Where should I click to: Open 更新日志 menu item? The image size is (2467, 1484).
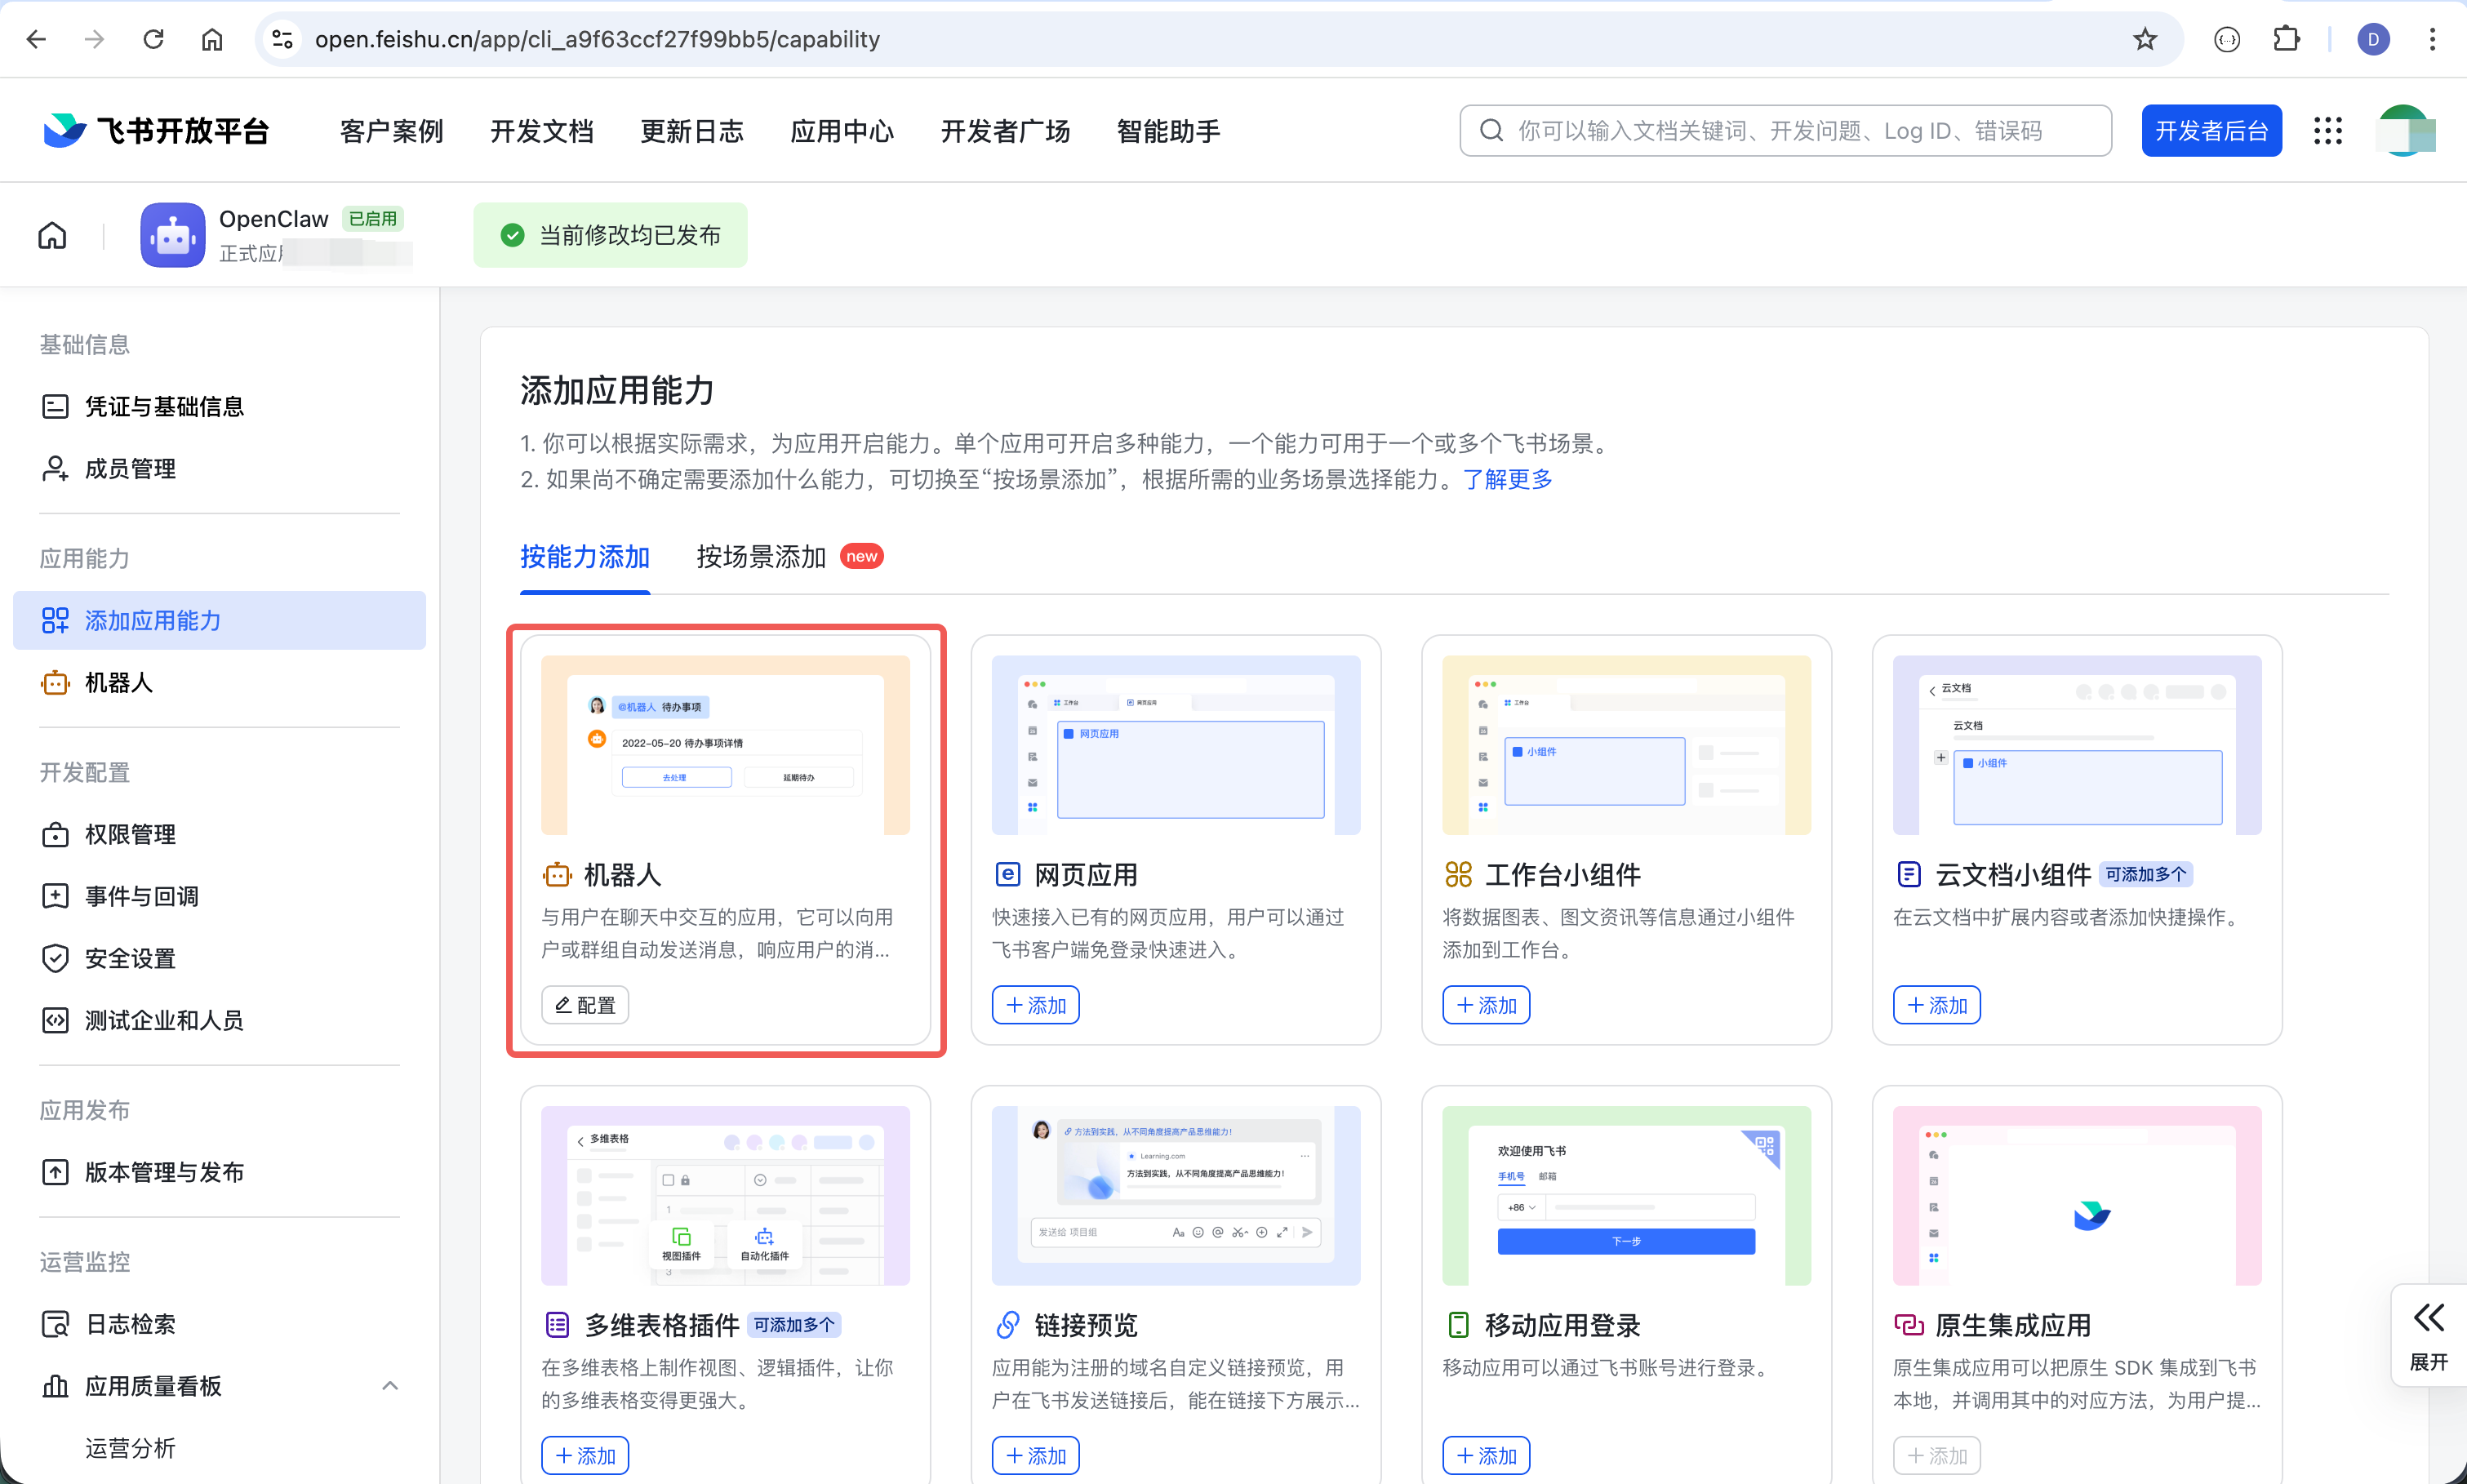pyautogui.click(x=692, y=131)
